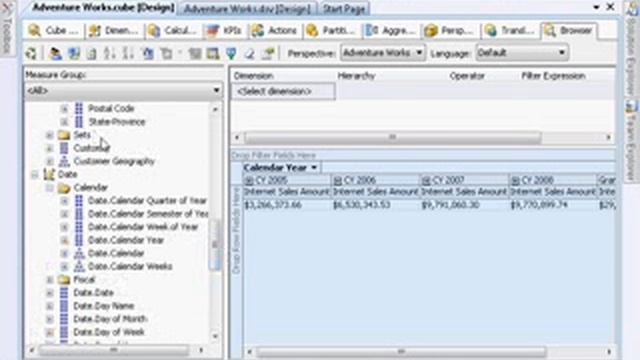640x360 pixels.
Task: Click the Operator column header
Action: (467, 76)
